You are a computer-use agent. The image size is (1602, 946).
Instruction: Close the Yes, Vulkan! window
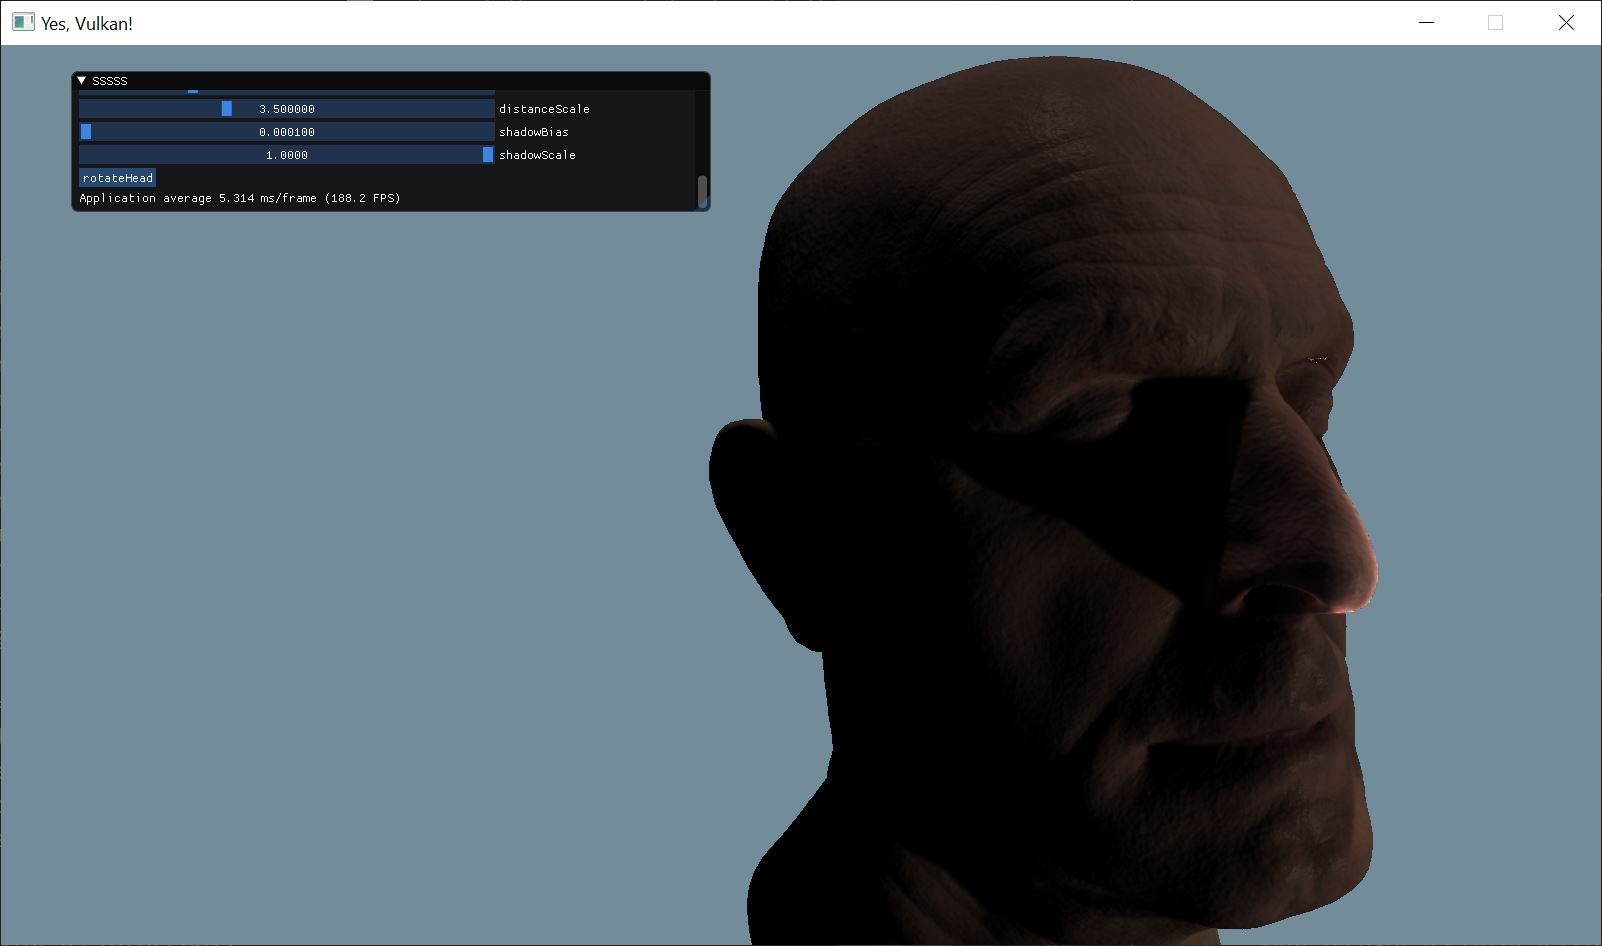pos(1566,22)
